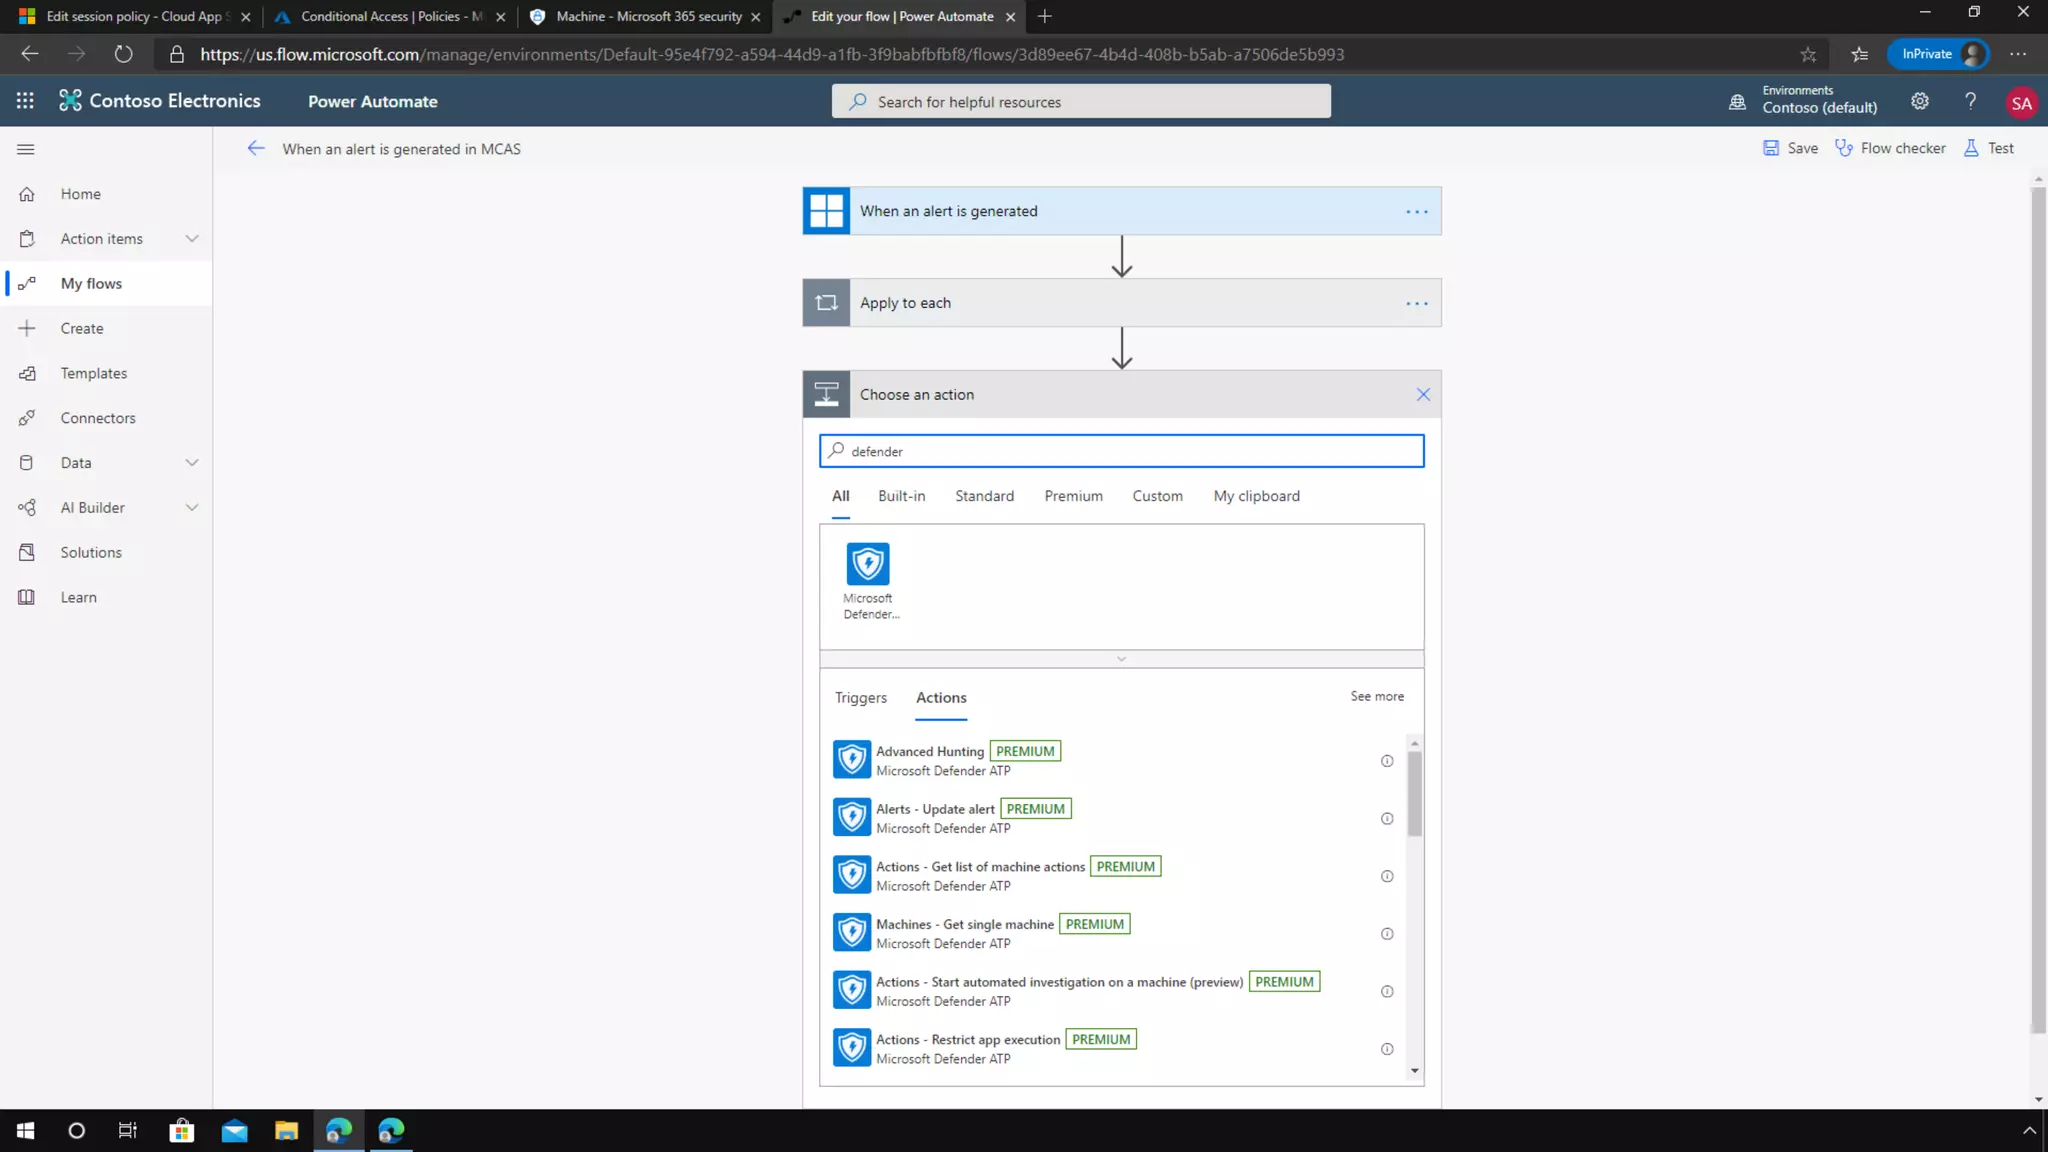Click the actions list scroll down arrow
The height and width of the screenshot is (1152, 2048).
(1414, 1071)
